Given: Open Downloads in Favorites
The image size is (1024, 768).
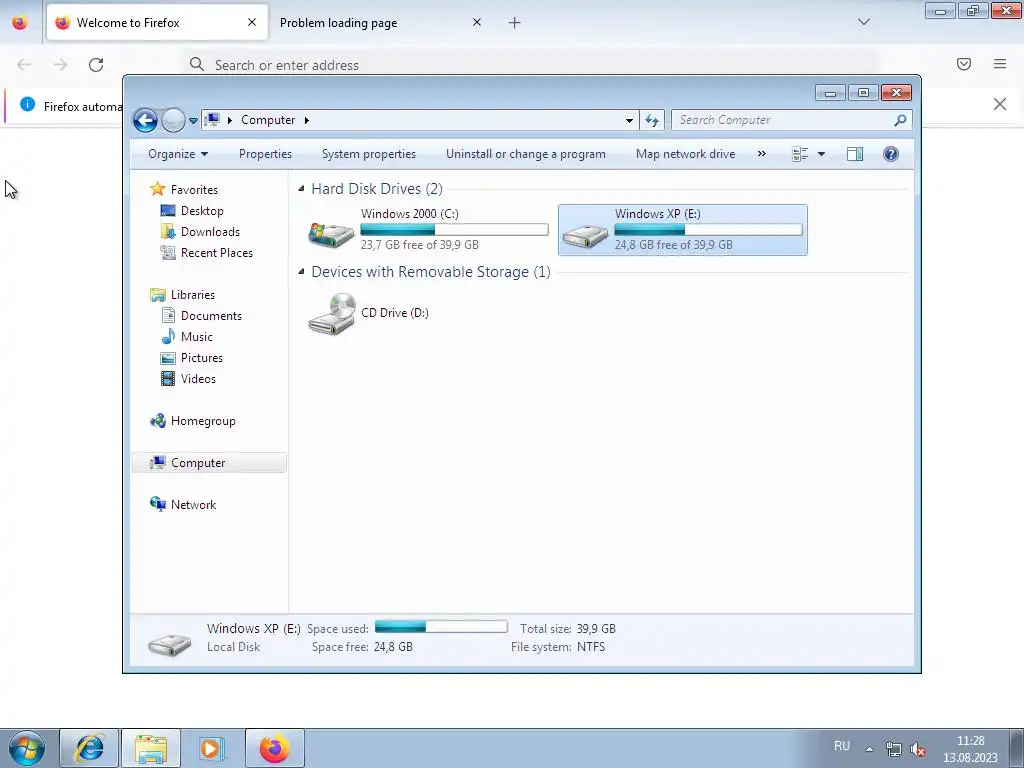Looking at the screenshot, I should tap(210, 232).
